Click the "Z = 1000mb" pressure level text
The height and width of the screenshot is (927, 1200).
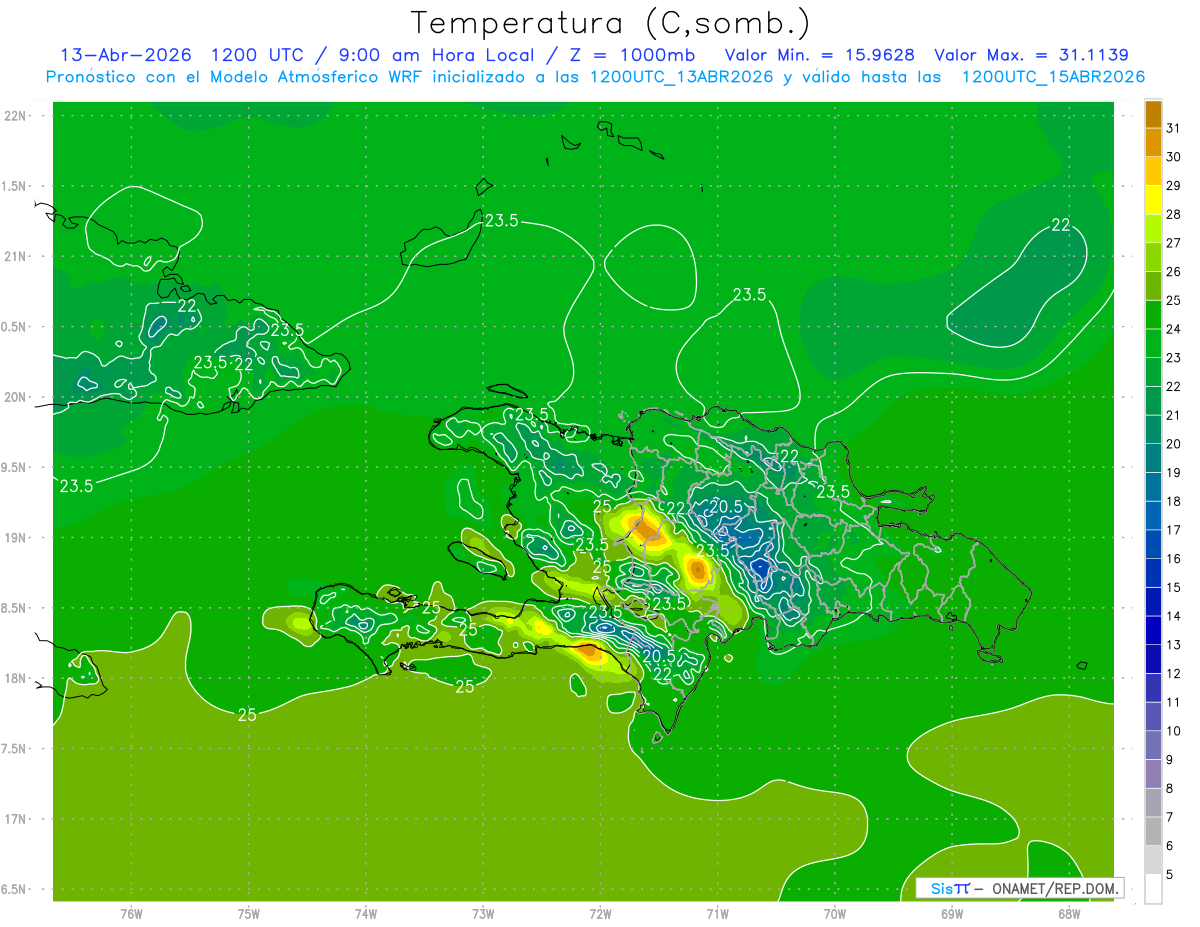(649, 55)
